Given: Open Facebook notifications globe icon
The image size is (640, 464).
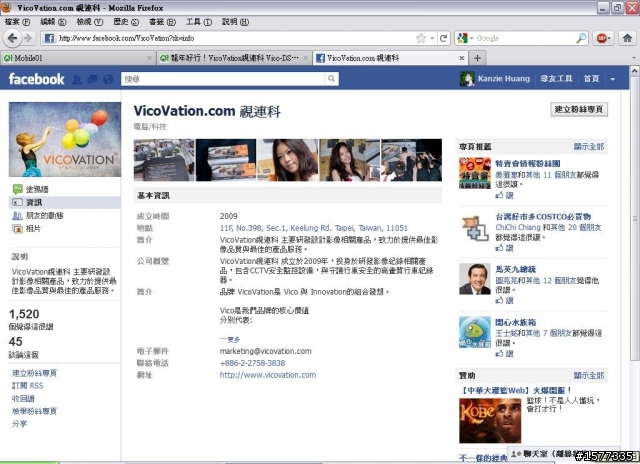Looking at the screenshot, I should 108,79.
